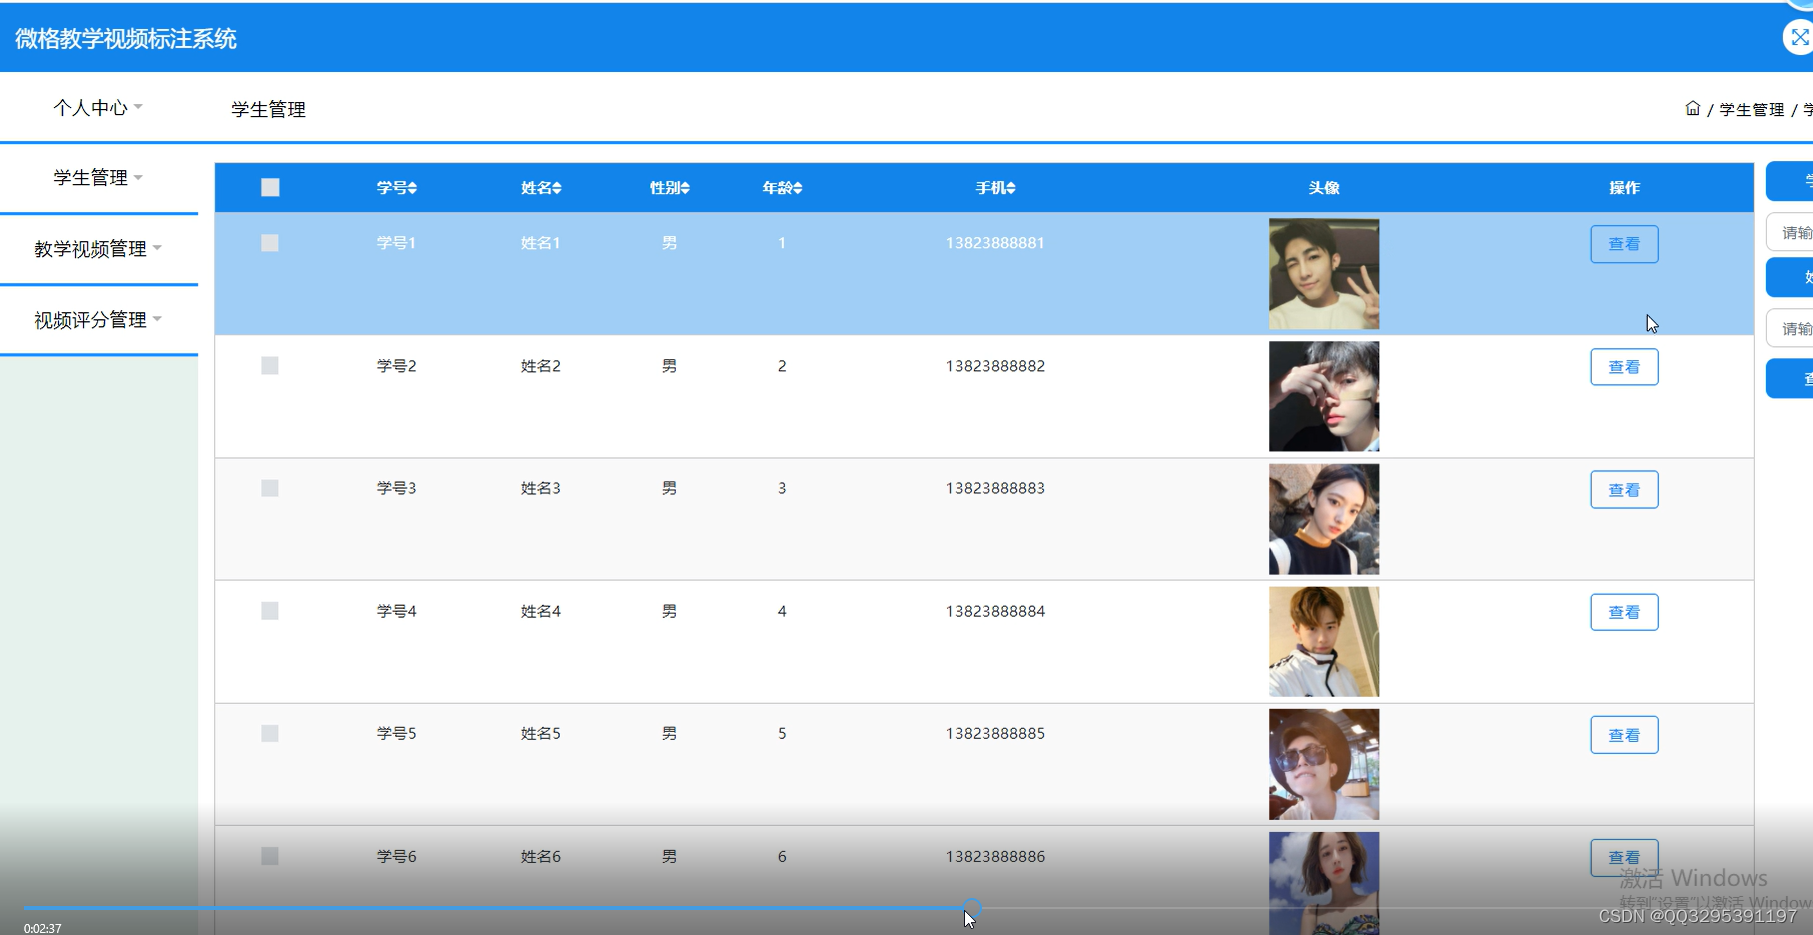Viewport: 1813px width, 935px height.
Task: Open avatar photo of 姓名6
Action: tap(1324, 883)
